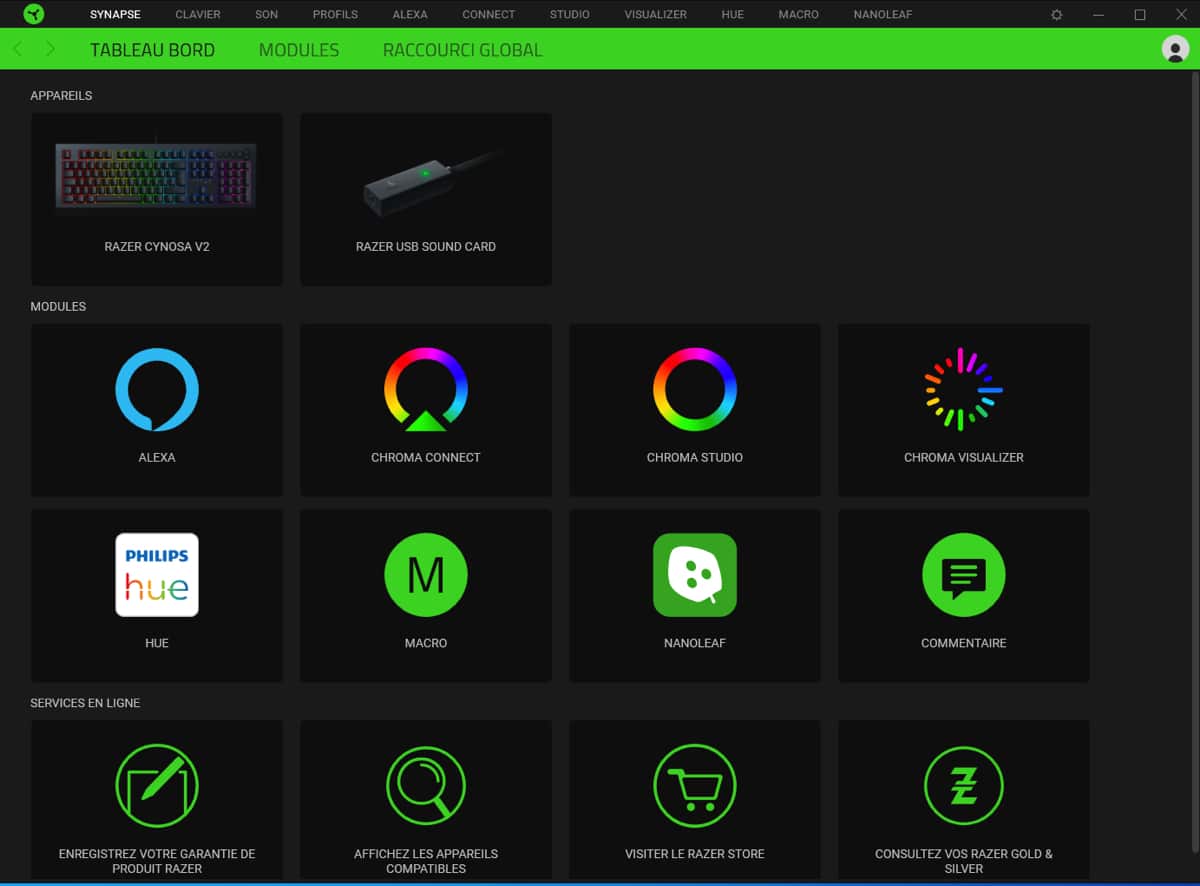Viewport: 1200px width, 886px height.
Task: Click the Razer Store shopping cart icon
Action: point(695,785)
